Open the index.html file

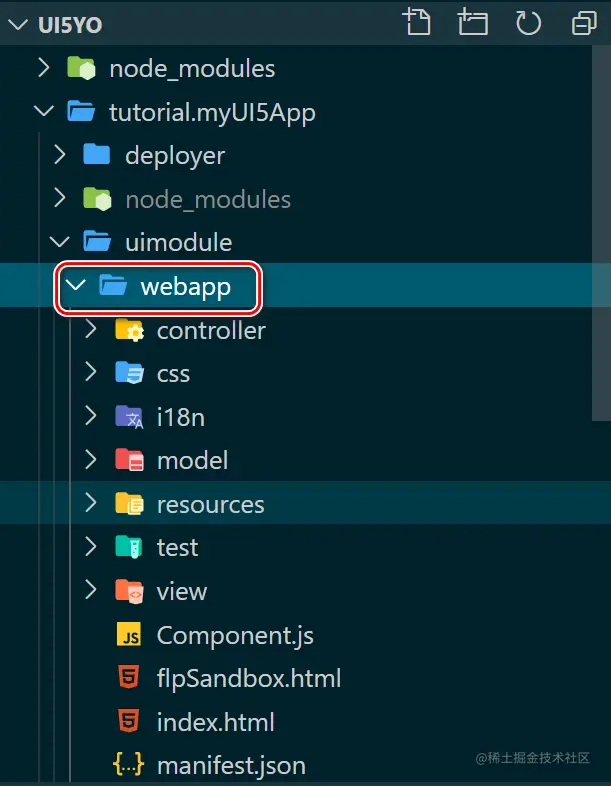pyautogui.click(x=216, y=722)
